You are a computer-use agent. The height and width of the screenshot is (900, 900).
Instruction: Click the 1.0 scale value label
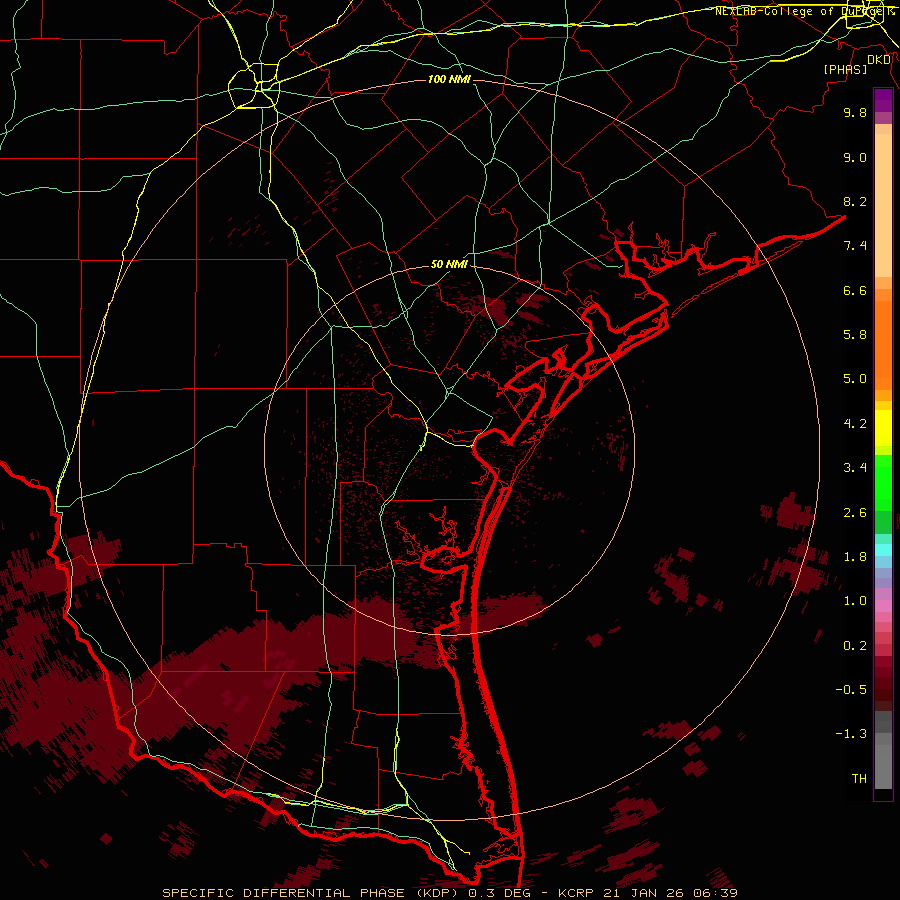click(x=855, y=601)
